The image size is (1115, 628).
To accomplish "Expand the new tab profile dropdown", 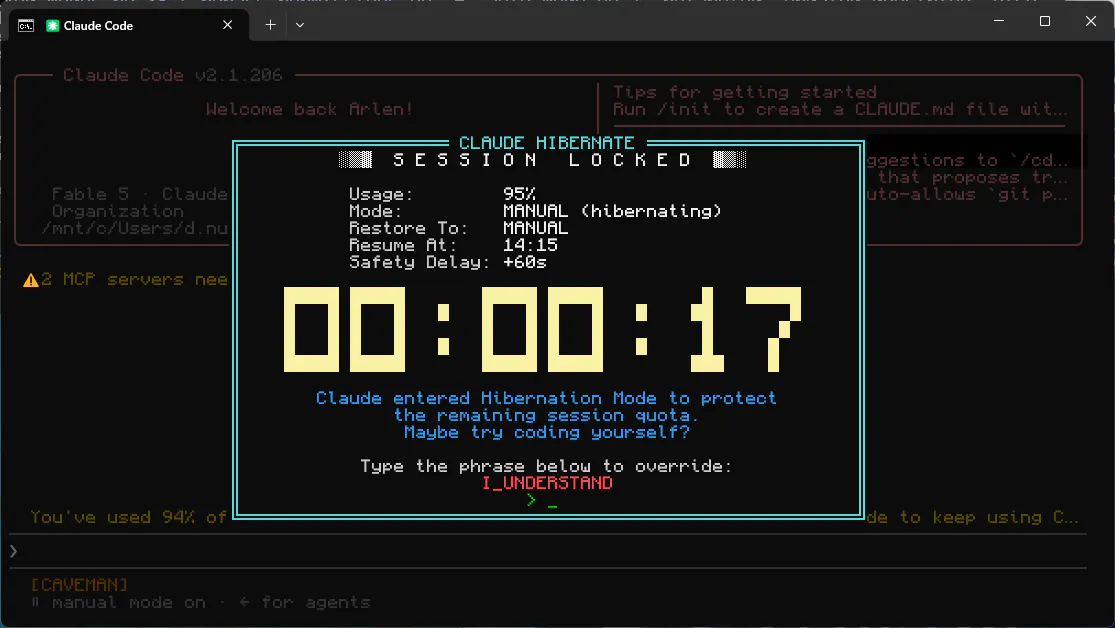I will point(300,25).
